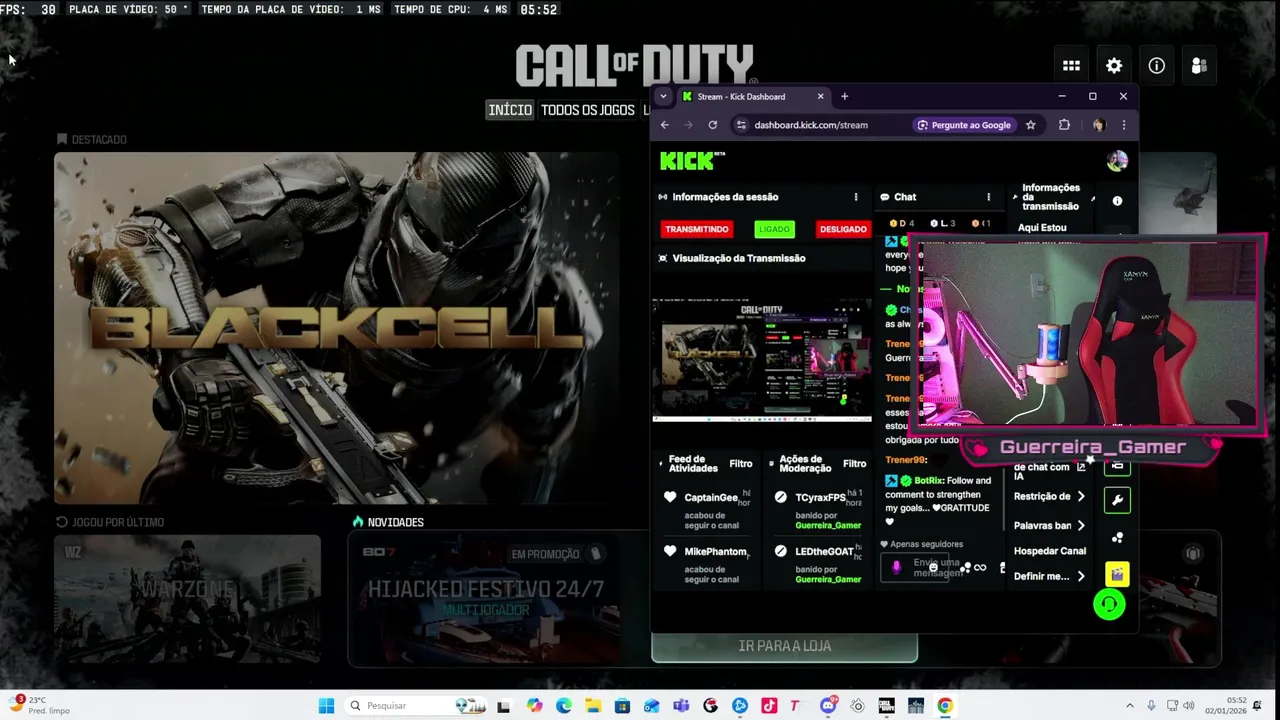
Task: Open the Chrome three-dot menu
Action: tap(1123, 125)
